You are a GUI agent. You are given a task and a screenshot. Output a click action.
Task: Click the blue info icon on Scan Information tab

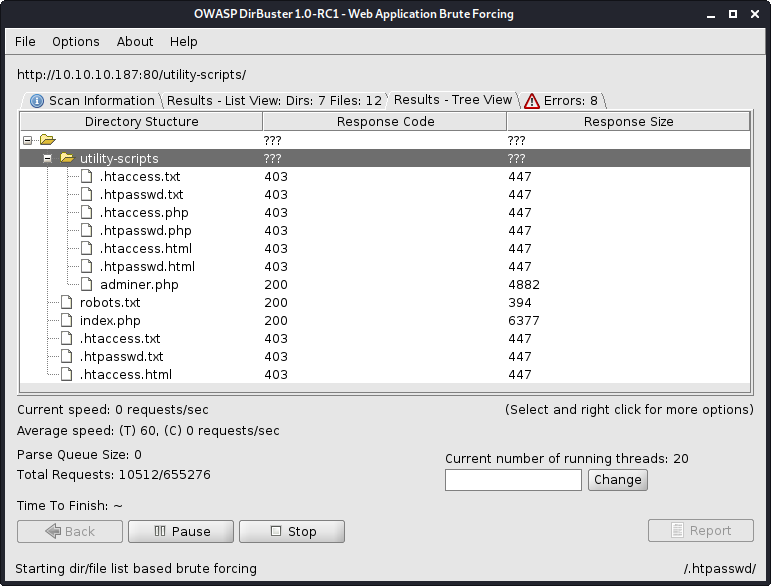coord(37,100)
